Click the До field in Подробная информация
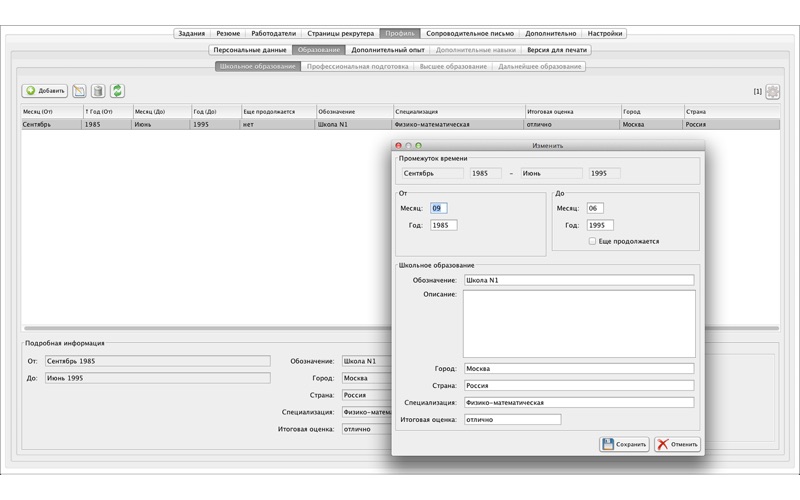 pyautogui.click(x=158, y=378)
